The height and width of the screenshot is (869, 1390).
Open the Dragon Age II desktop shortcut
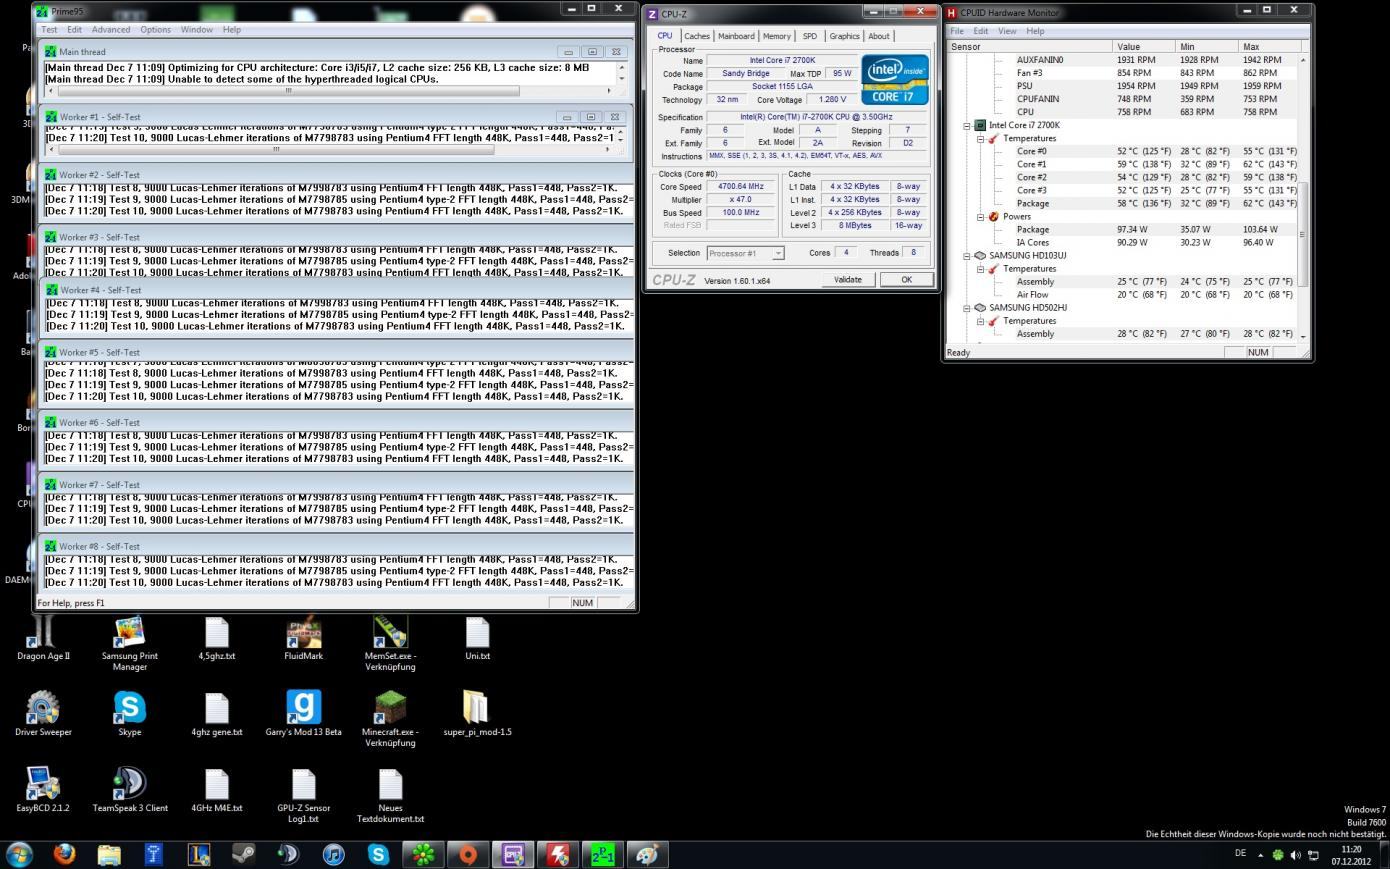(x=43, y=640)
